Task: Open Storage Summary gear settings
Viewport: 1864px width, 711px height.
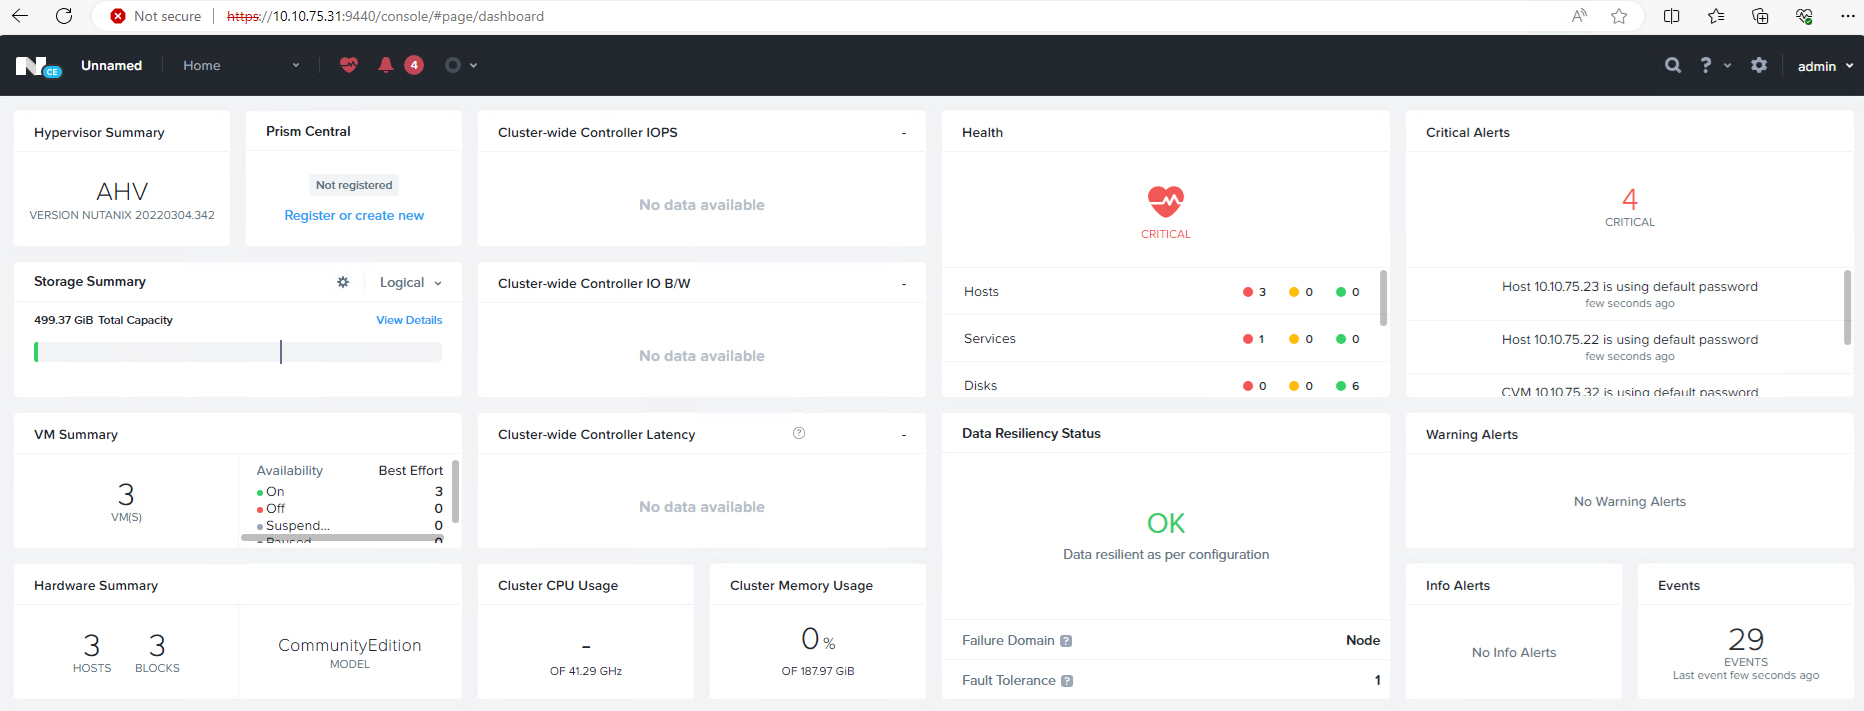Action: point(343,282)
